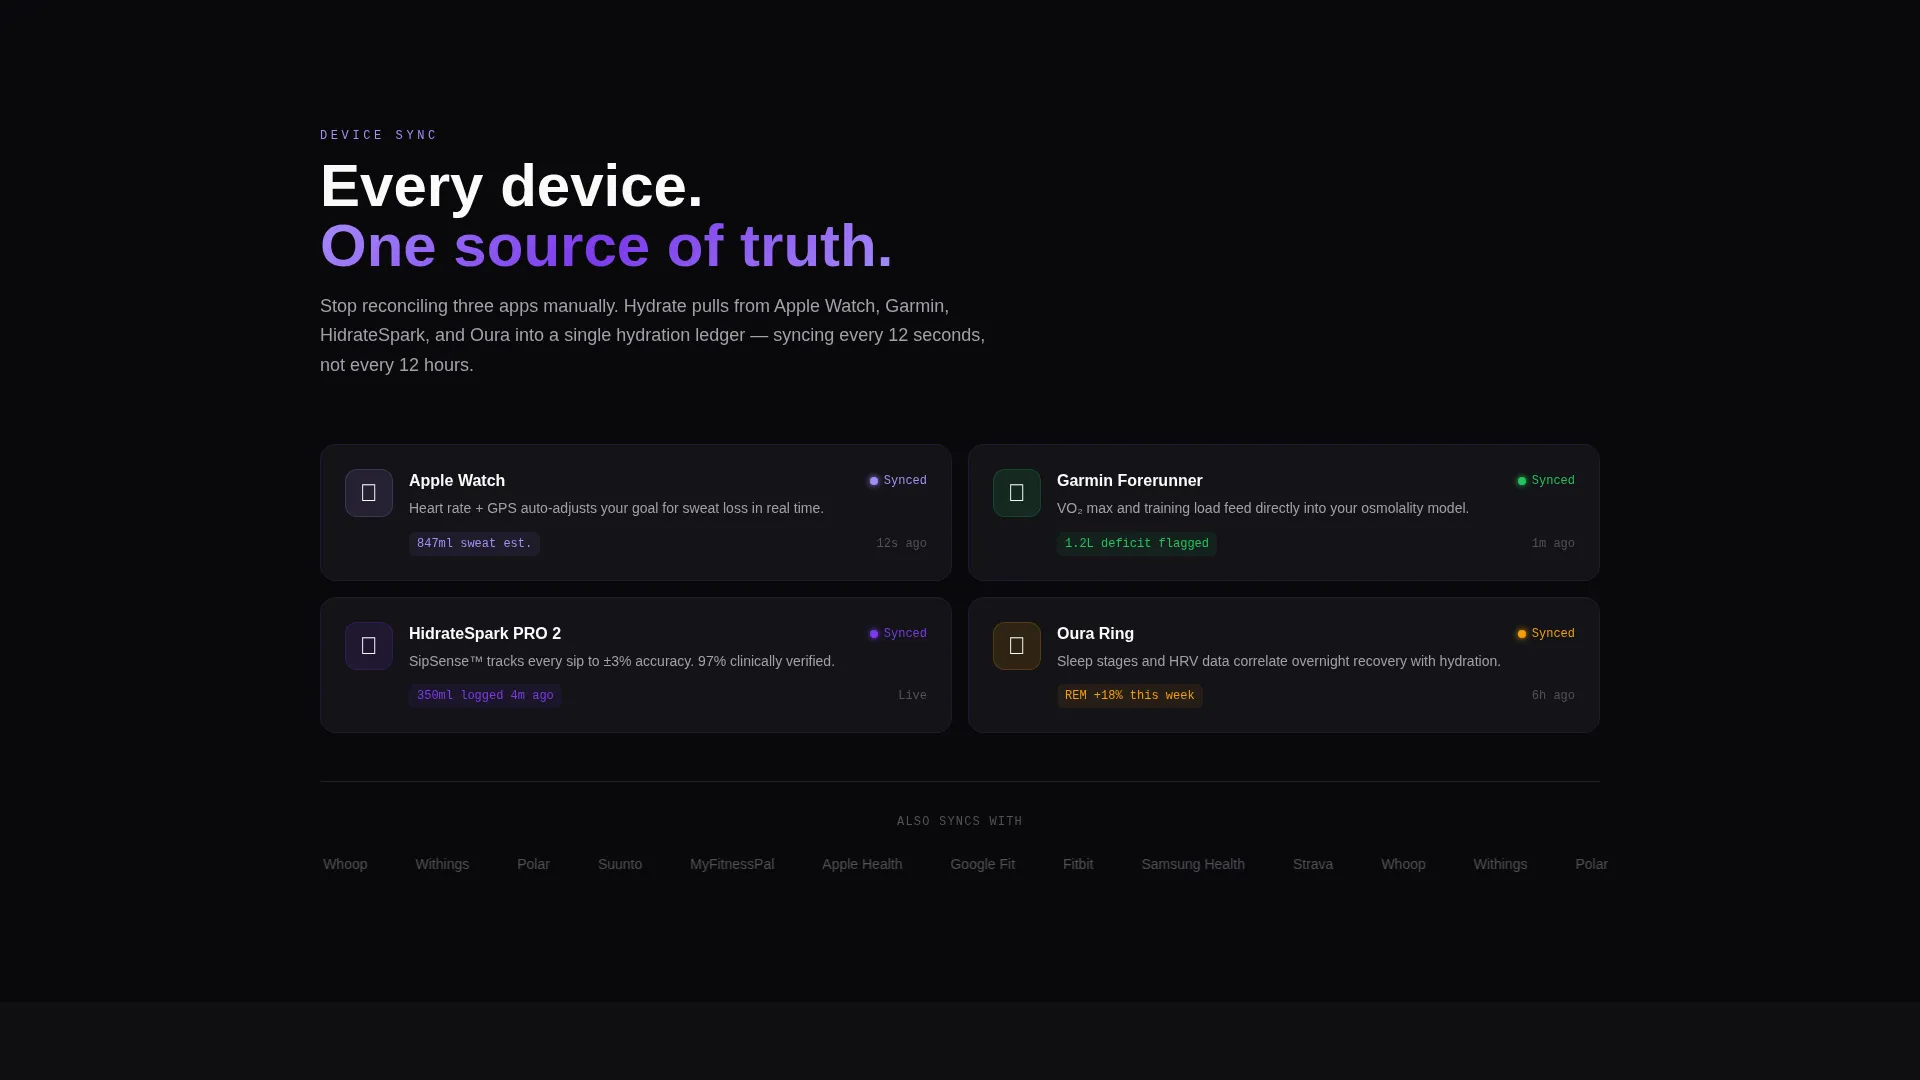Open the Apple Watch card title
Screen dimensions: 1920x1080
(457, 481)
